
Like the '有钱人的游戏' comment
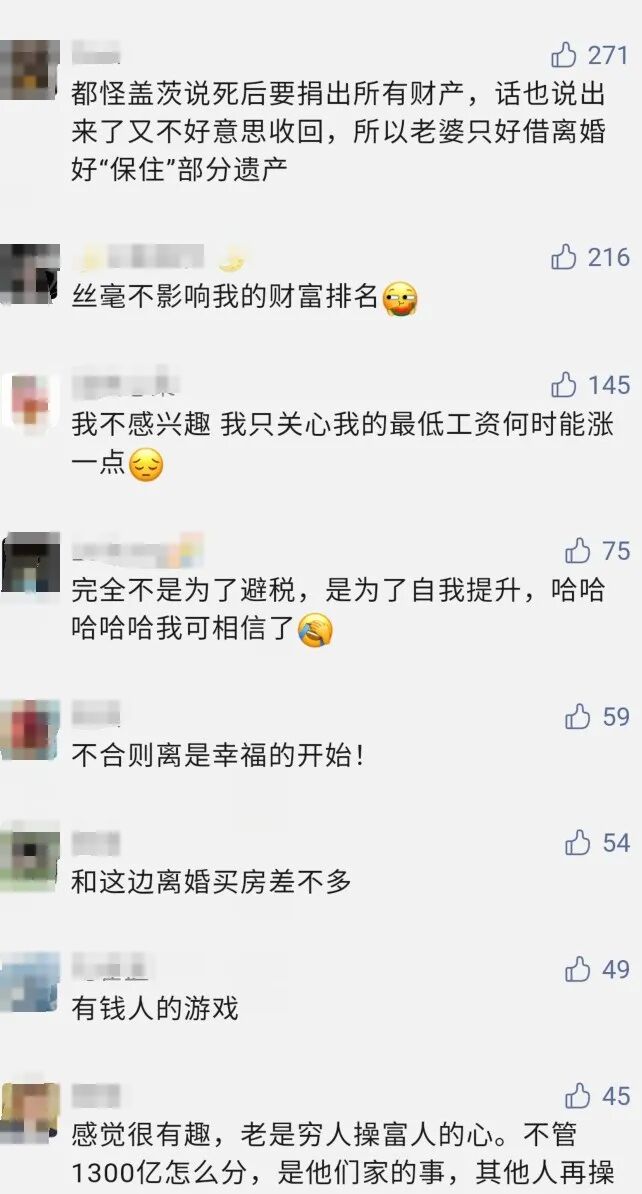(x=578, y=969)
